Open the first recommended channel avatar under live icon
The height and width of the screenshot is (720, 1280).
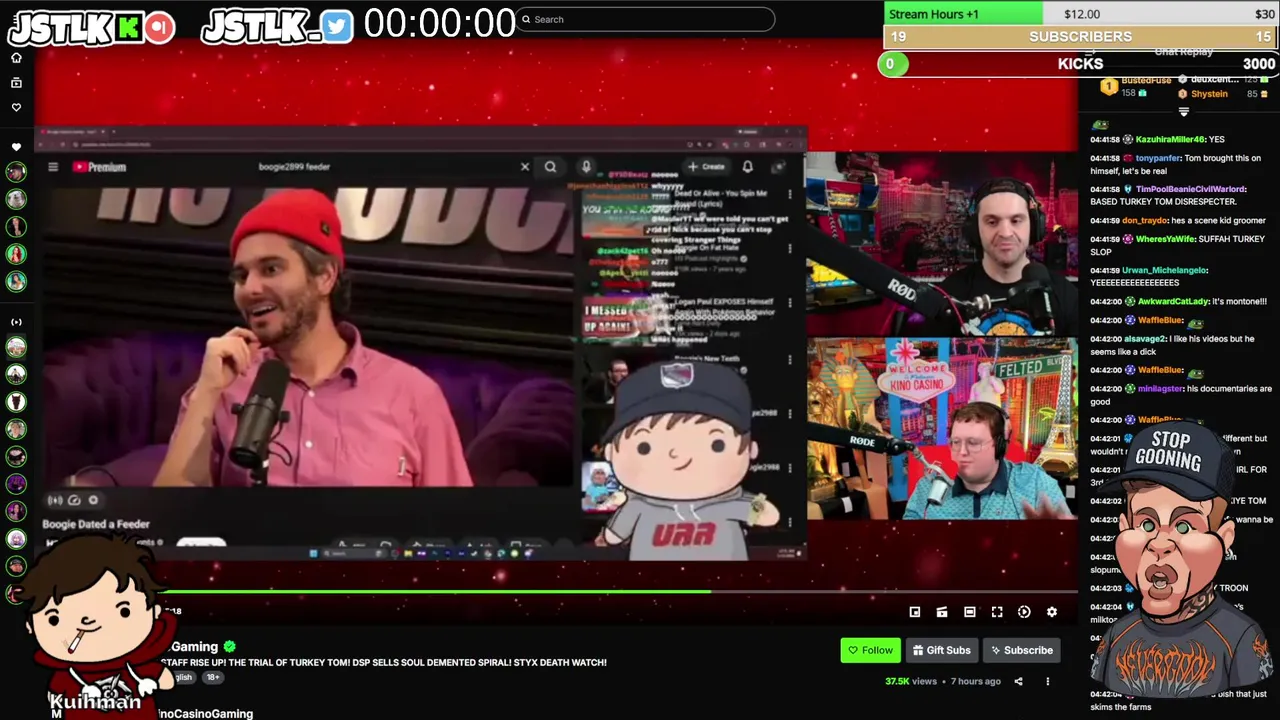(x=16, y=347)
